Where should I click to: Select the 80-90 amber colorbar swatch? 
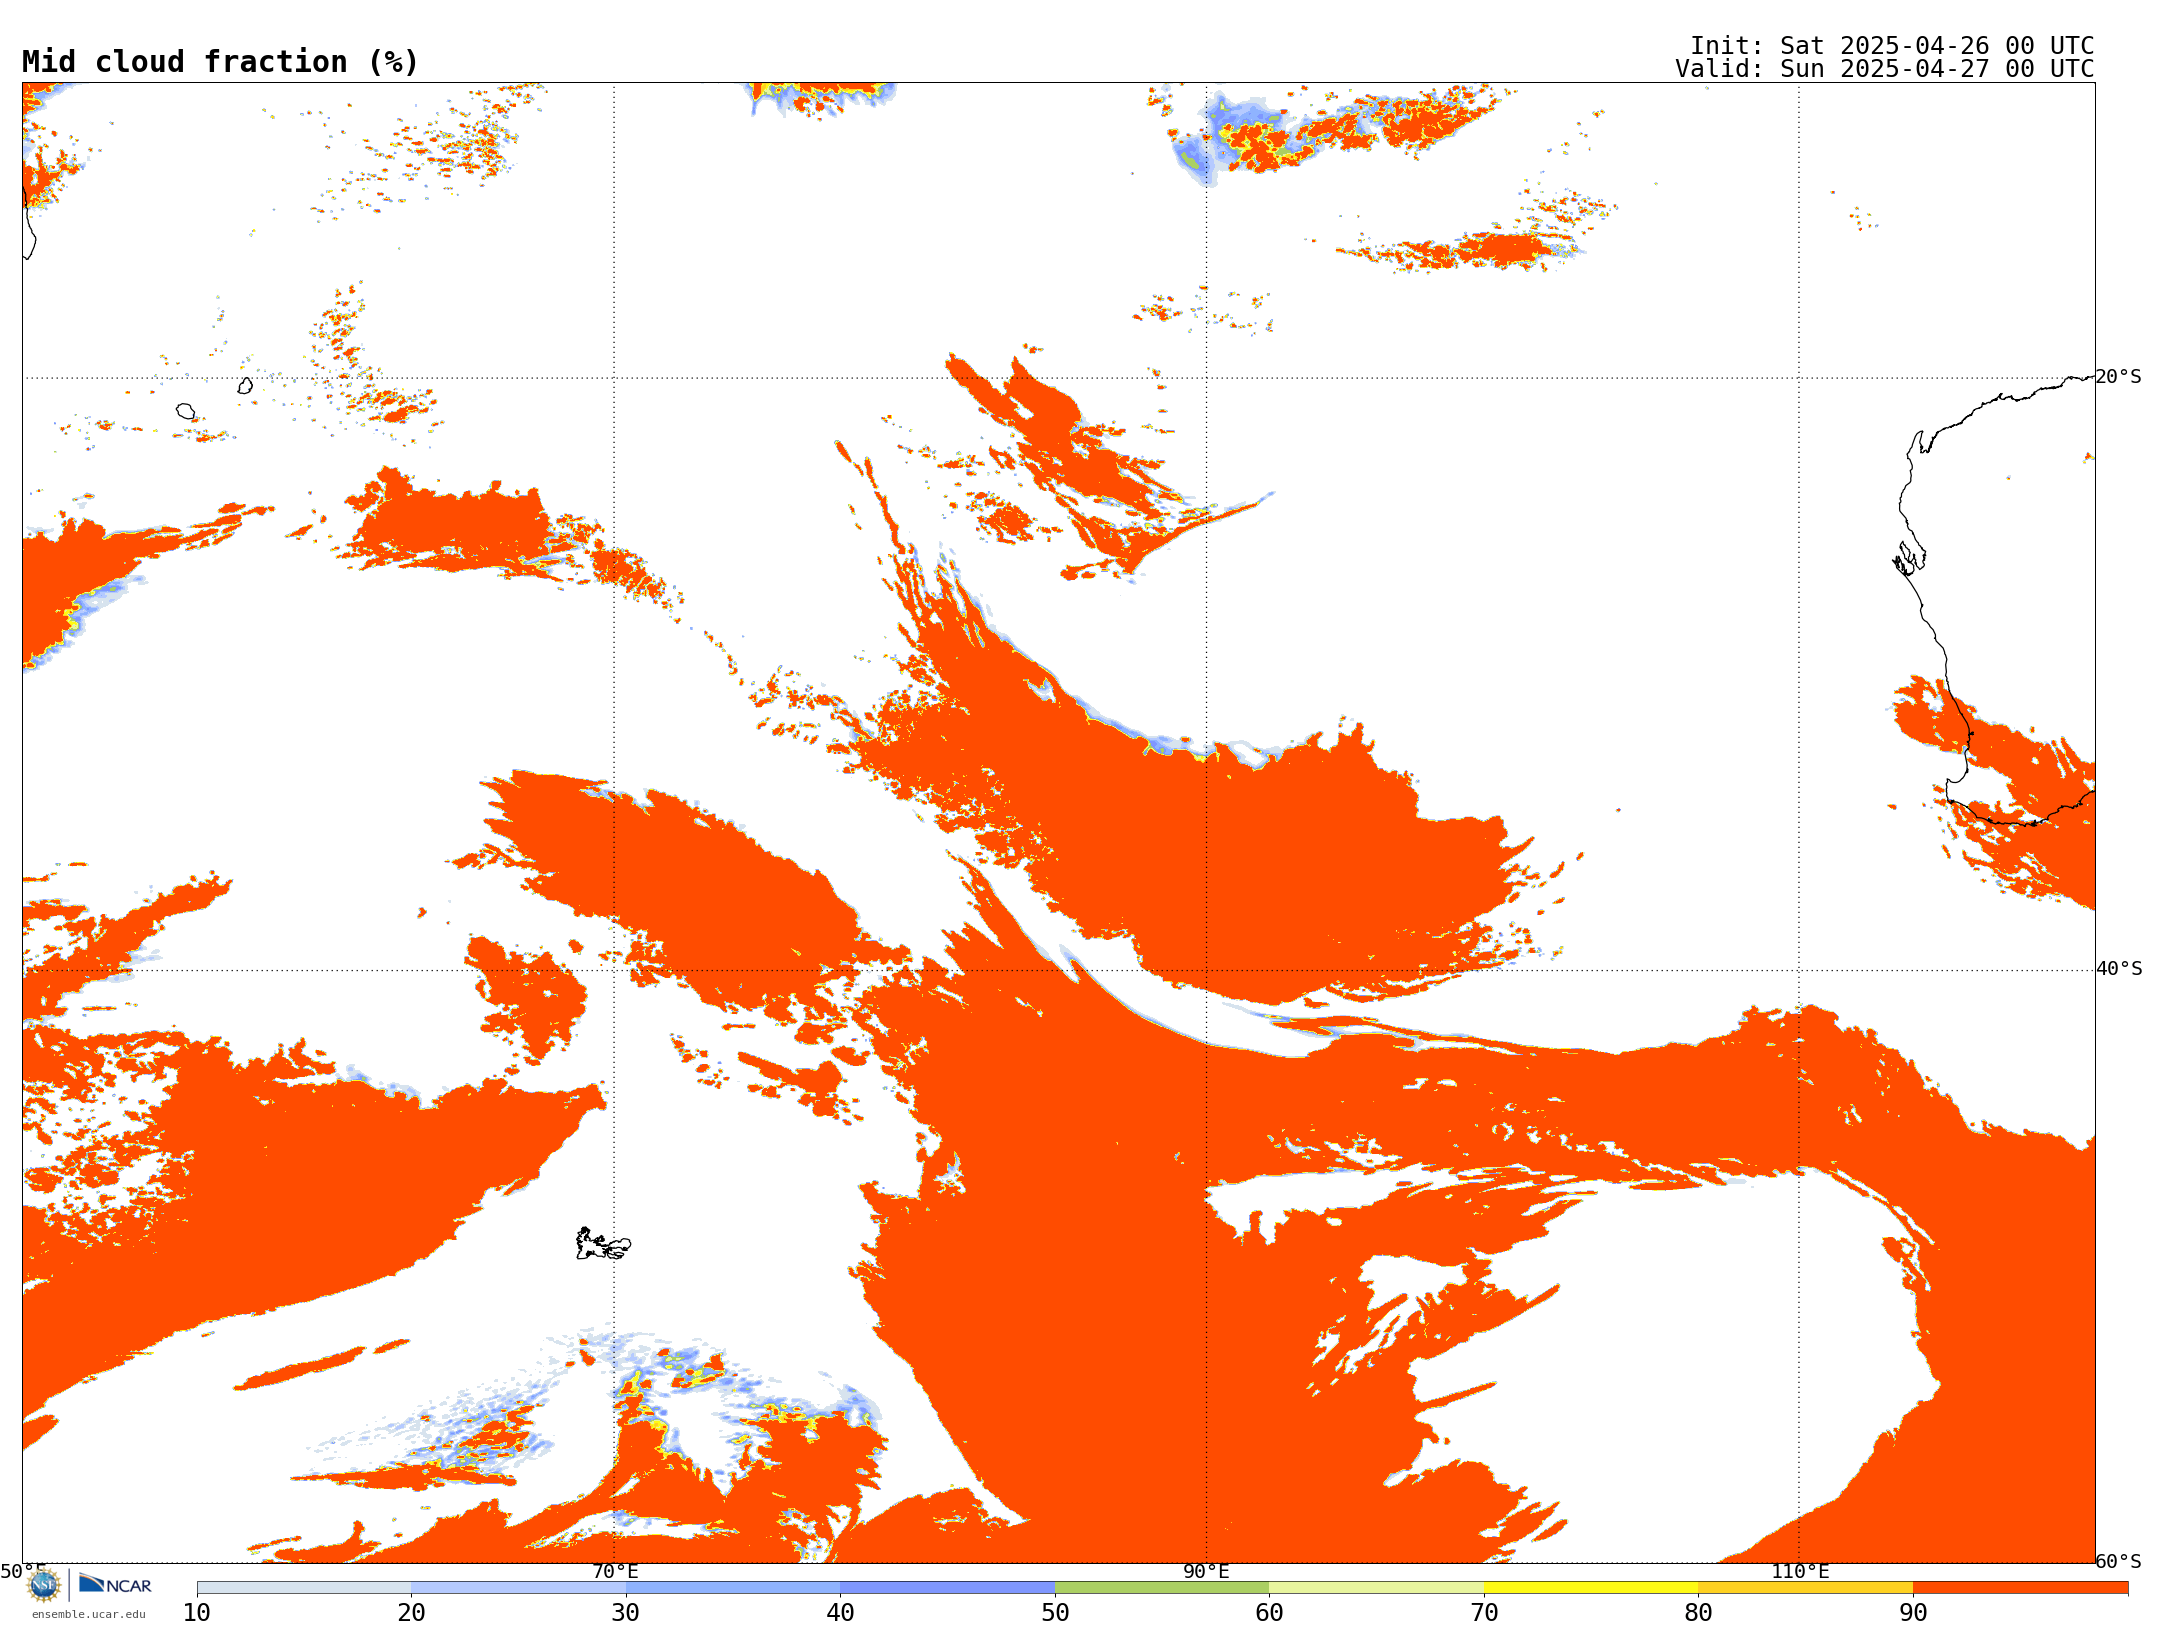[x=1806, y=1588]
